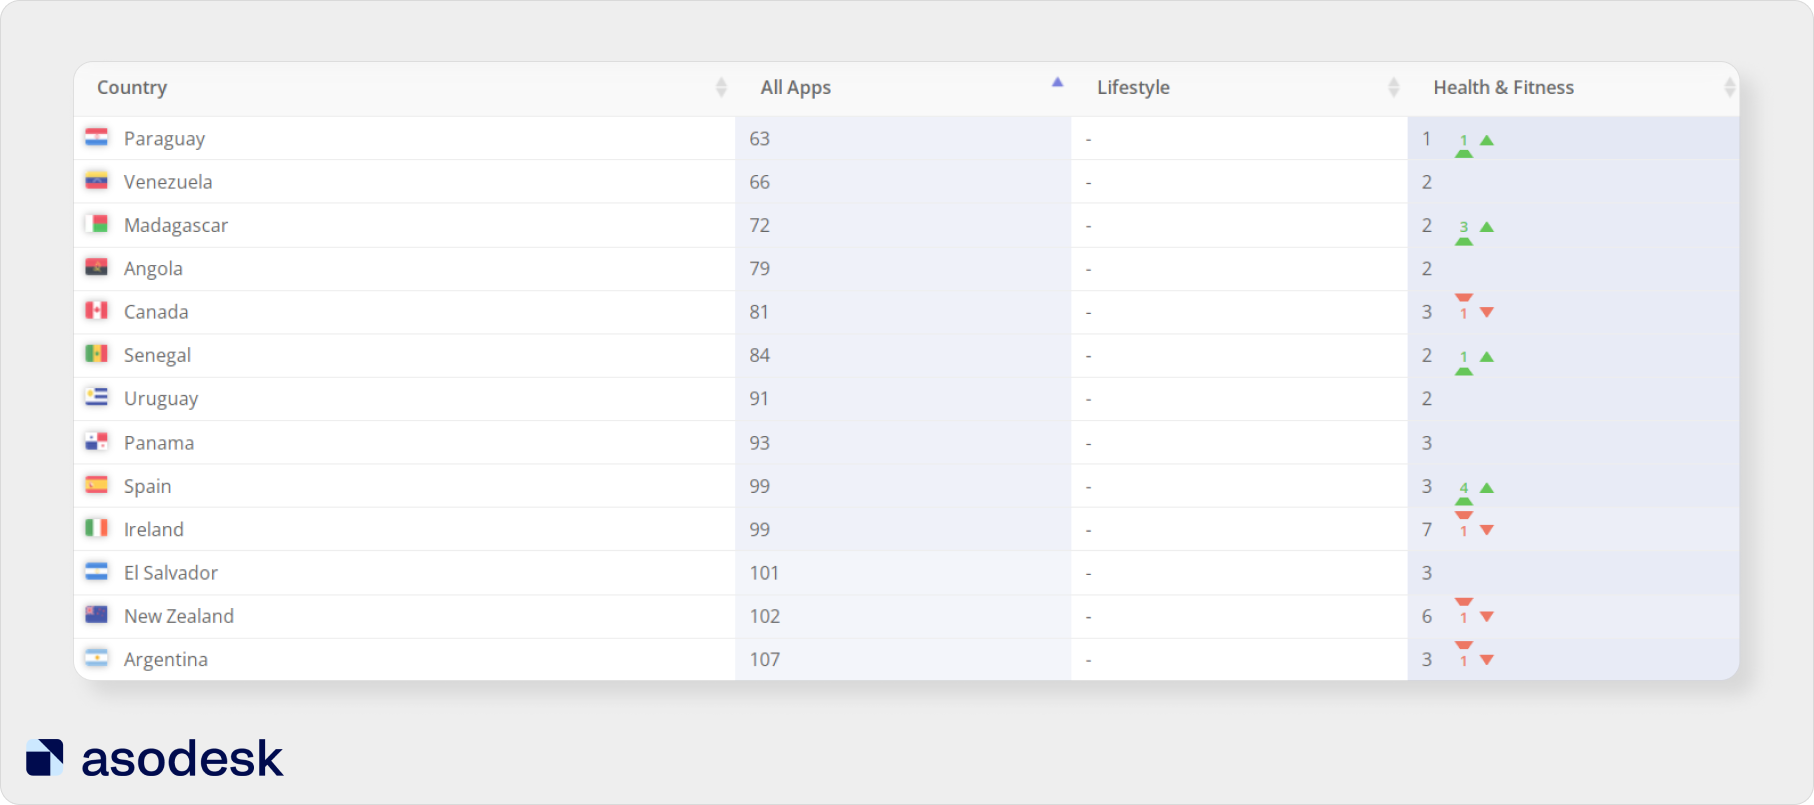Click the El Salvador flag icon
This screenshot has width=1814, height=805.
[96, 571]
